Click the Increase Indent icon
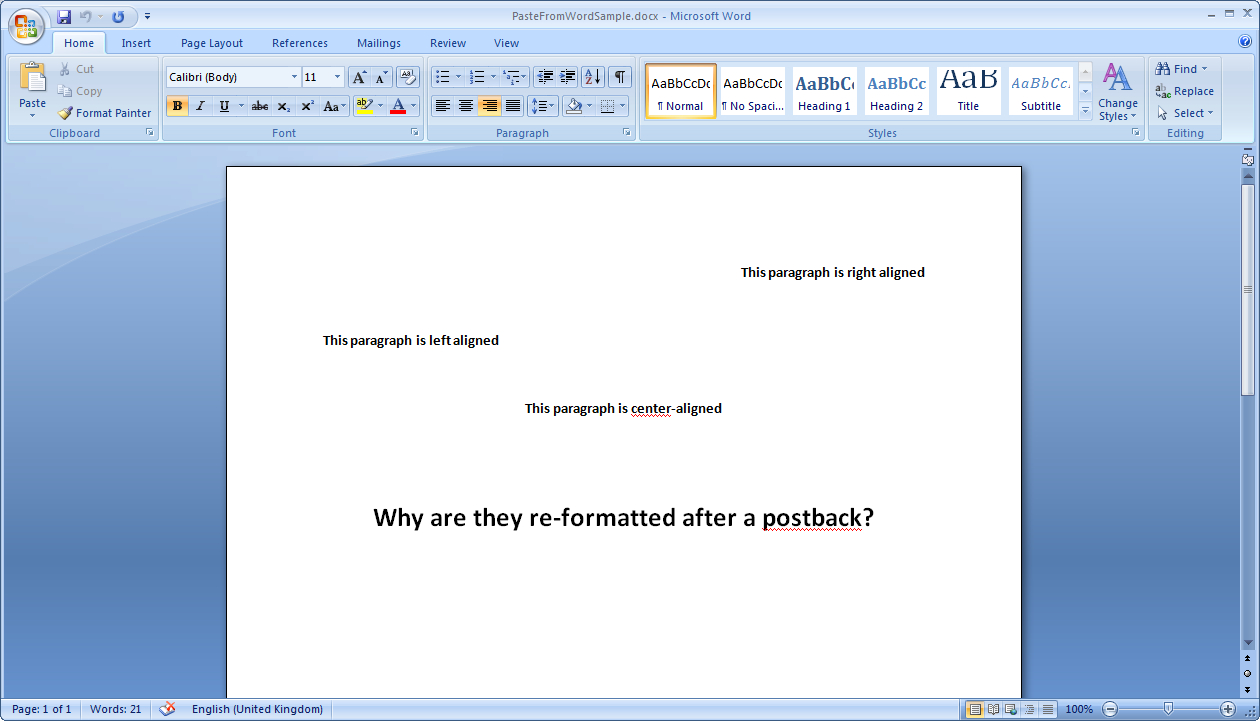The height and width of the screenshot is (721, 1260). [568, 77]
